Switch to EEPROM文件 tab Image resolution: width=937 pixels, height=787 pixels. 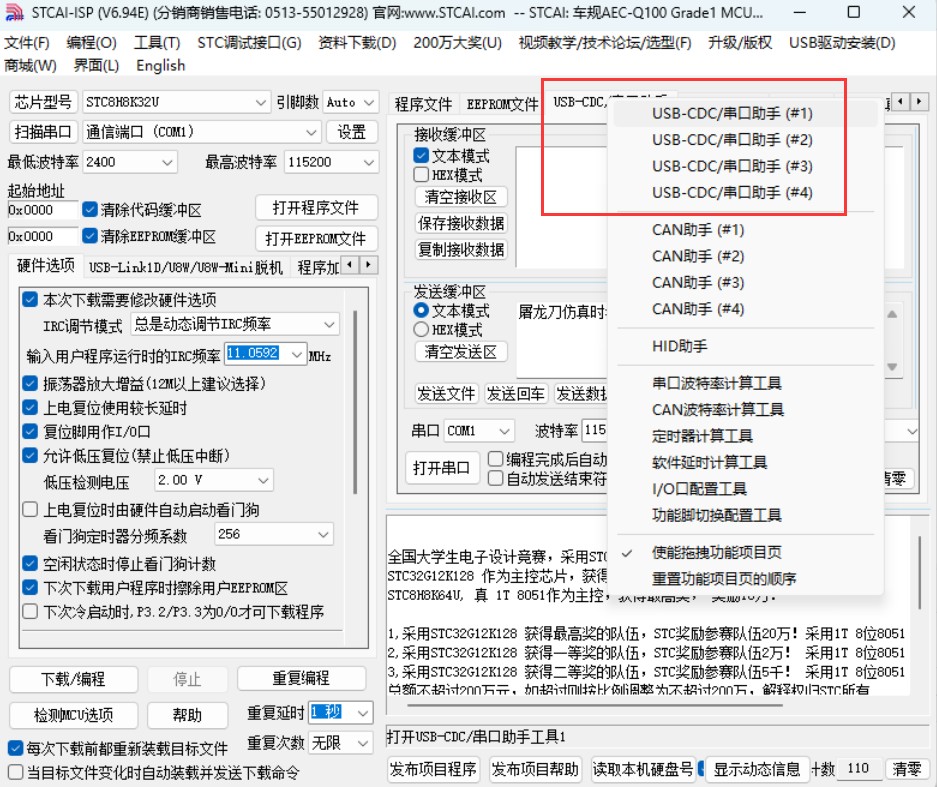[503, 104]
